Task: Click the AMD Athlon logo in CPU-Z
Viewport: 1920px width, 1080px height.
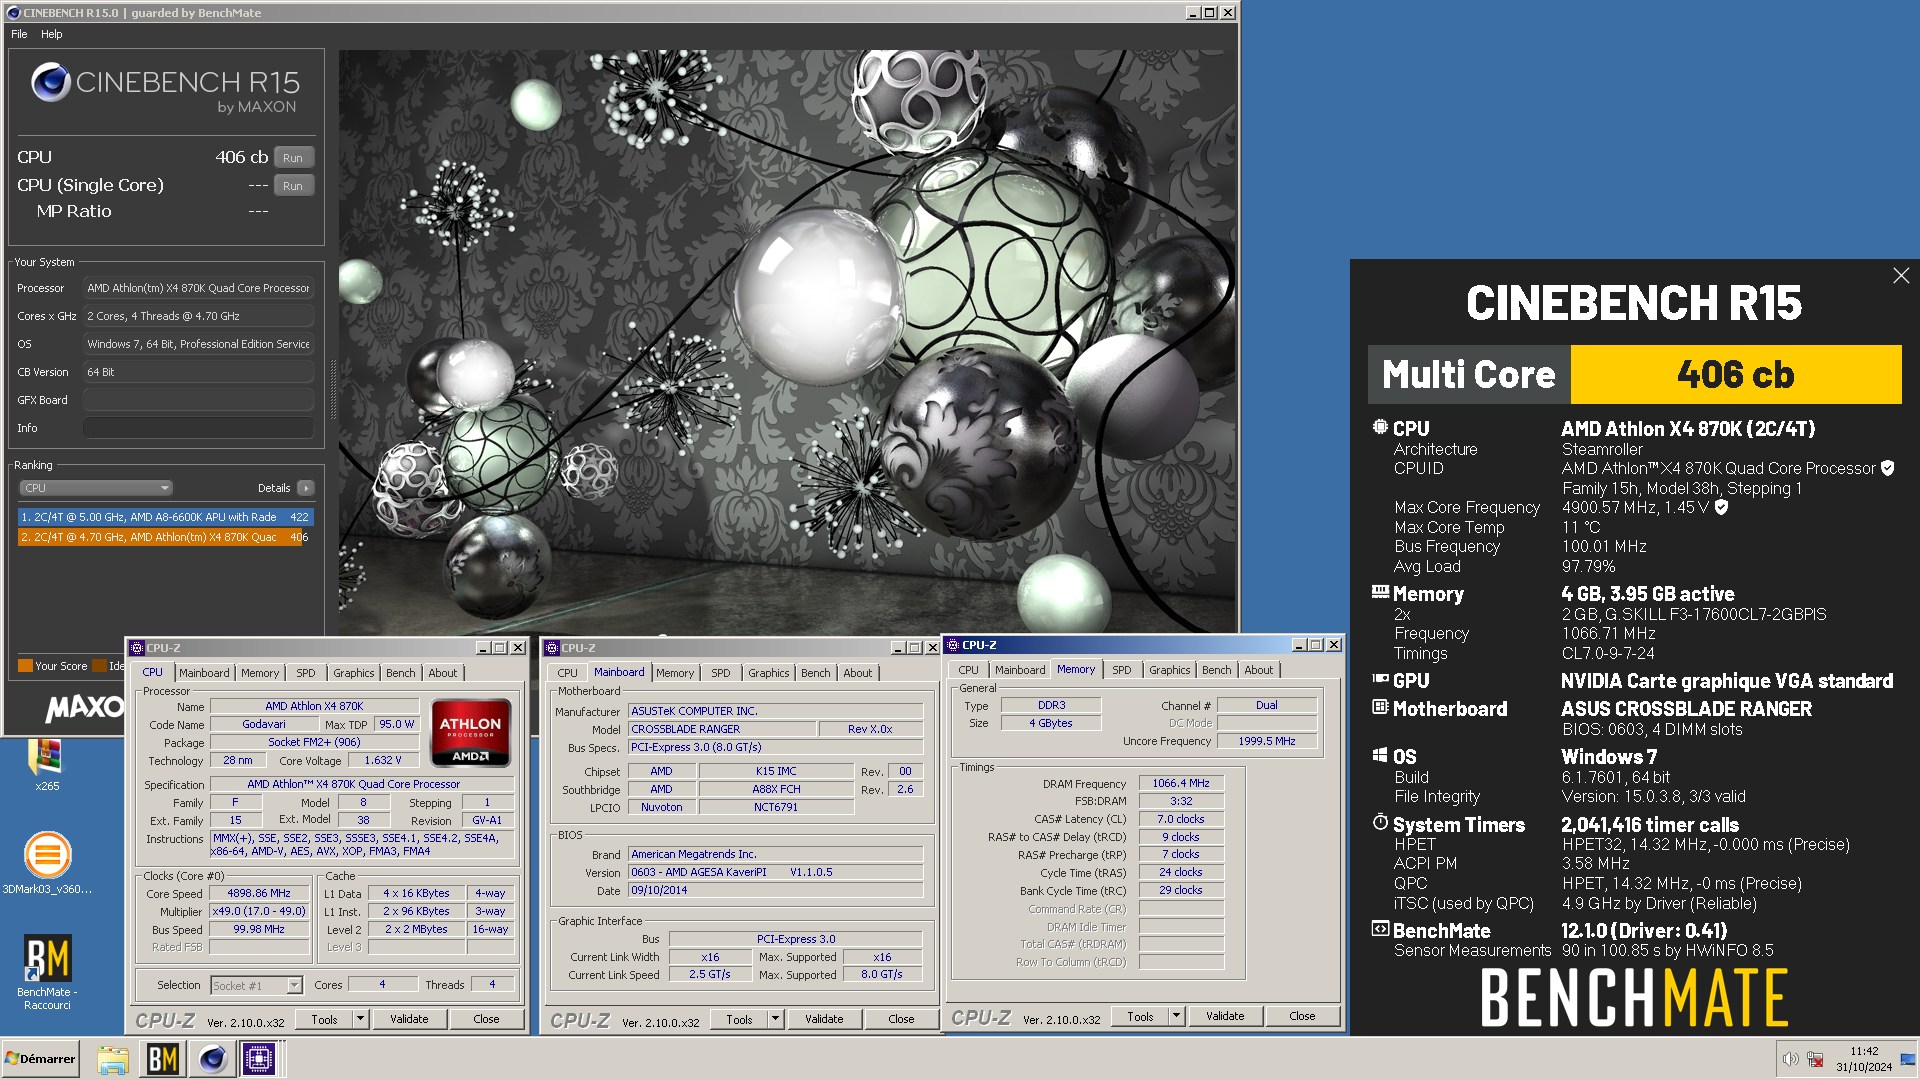Action: click(470, 732)
